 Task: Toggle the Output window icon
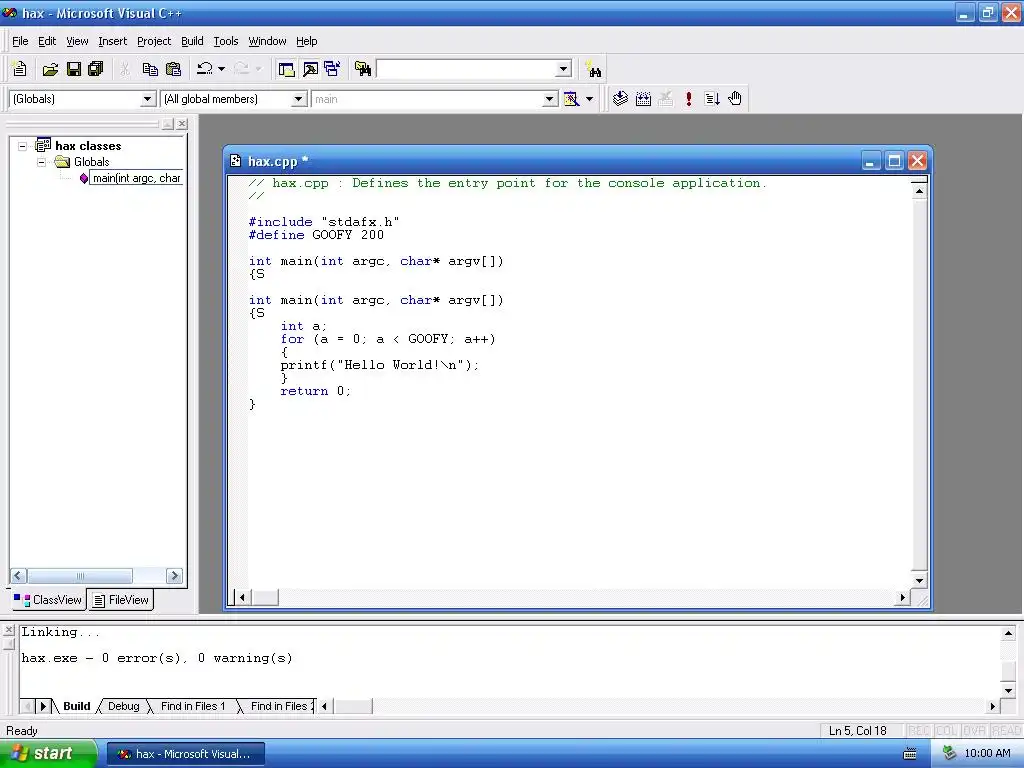tap(310, 69)
